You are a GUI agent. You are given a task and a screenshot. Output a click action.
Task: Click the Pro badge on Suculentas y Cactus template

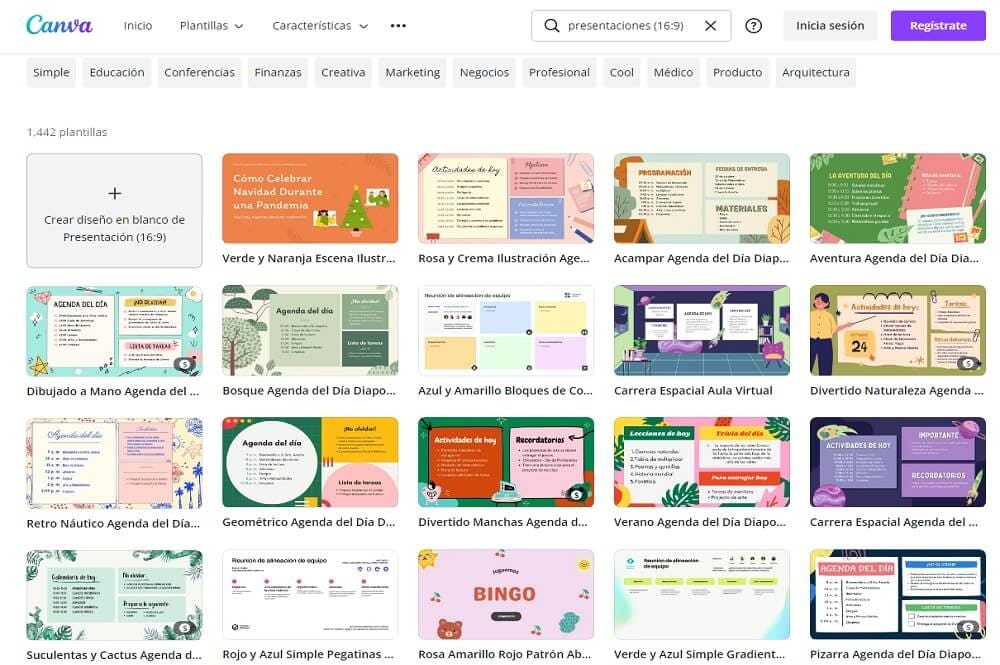(183, 629)
